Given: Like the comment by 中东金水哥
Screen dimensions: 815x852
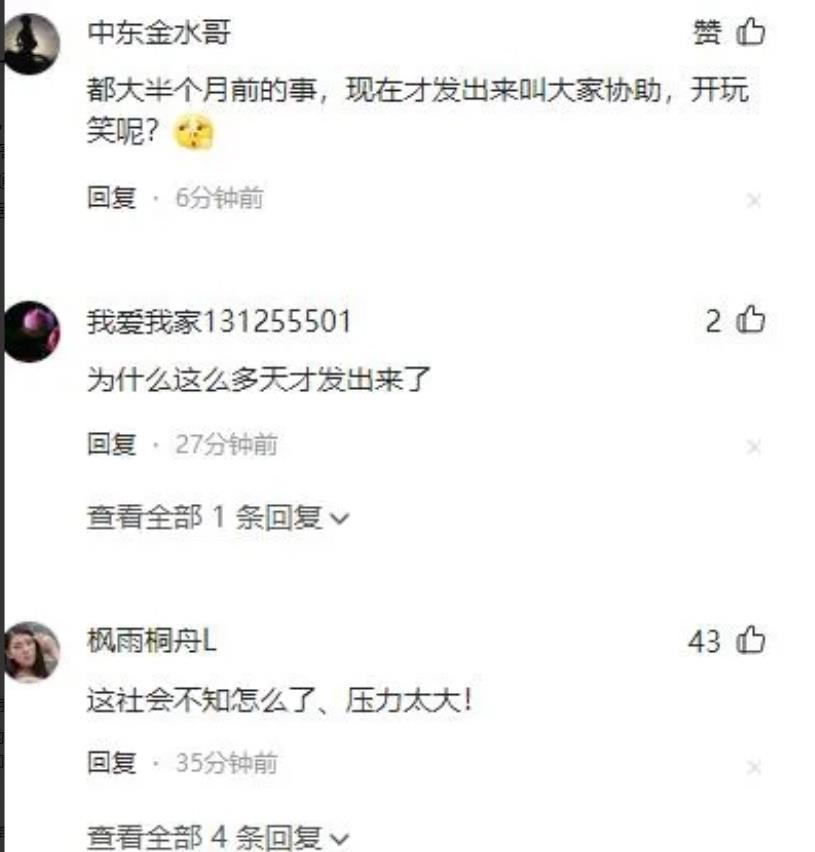Looking at the screenshot, I should 751,32.
